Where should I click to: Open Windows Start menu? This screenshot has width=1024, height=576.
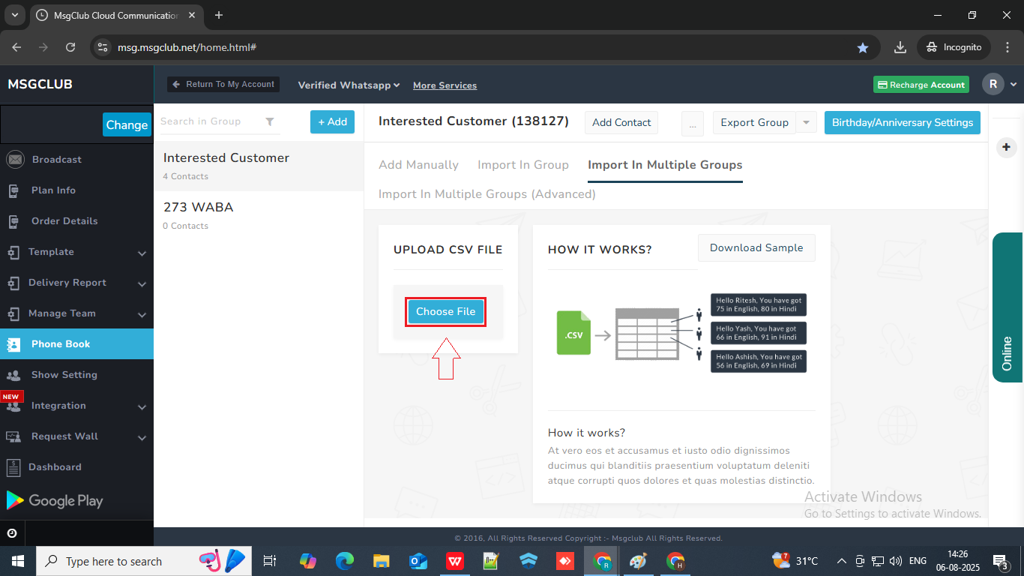click(18, 561)
